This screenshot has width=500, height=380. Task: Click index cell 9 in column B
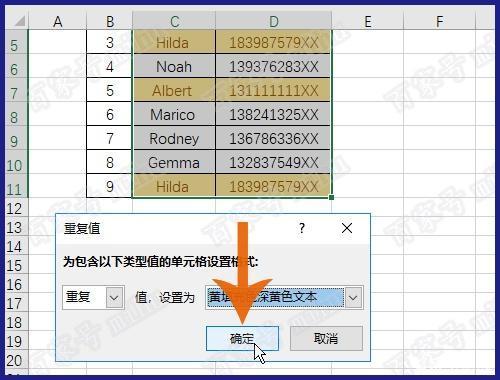109,186
